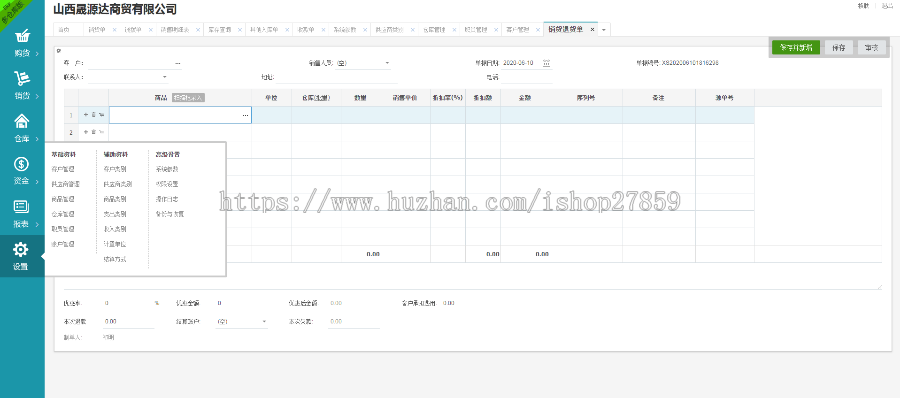Click the 帮助 link at top right

(x=863, y=6)
